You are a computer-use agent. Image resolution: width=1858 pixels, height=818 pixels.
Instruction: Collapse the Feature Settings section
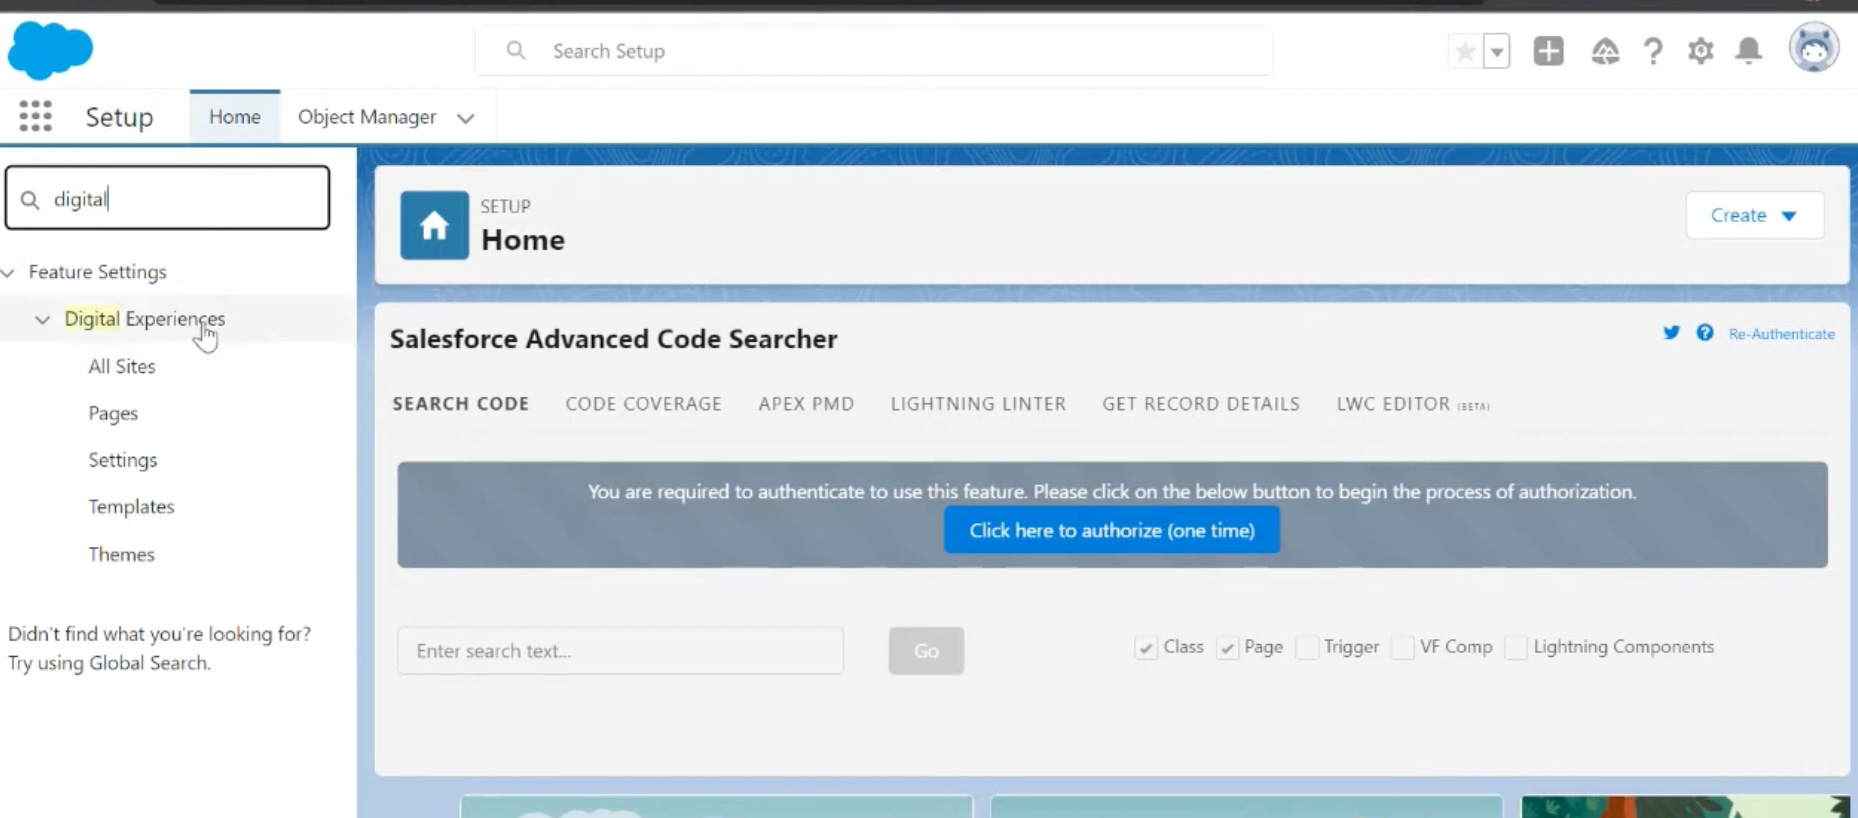click(x=8, y=272)
